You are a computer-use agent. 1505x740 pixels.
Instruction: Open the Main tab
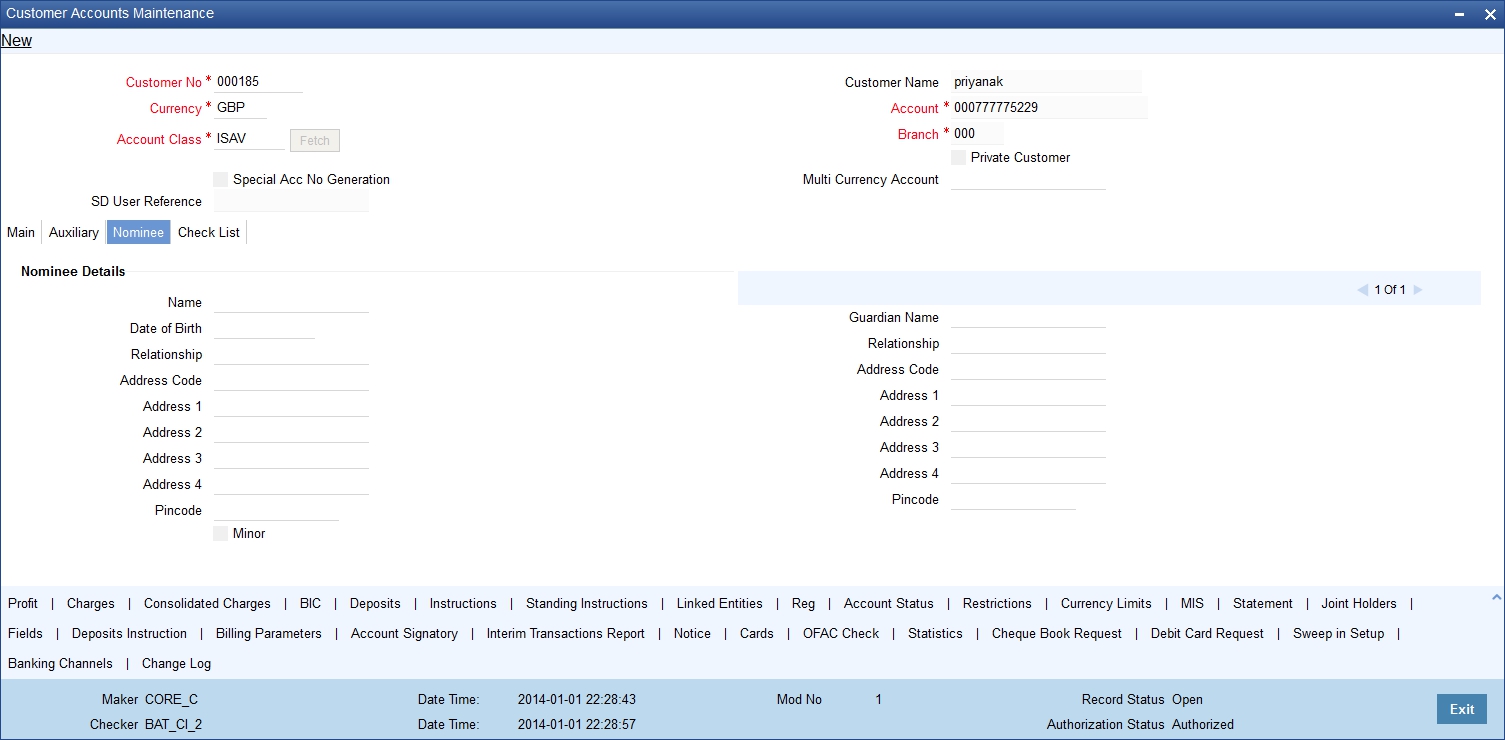pyautogui.click(x=21, y=232)
